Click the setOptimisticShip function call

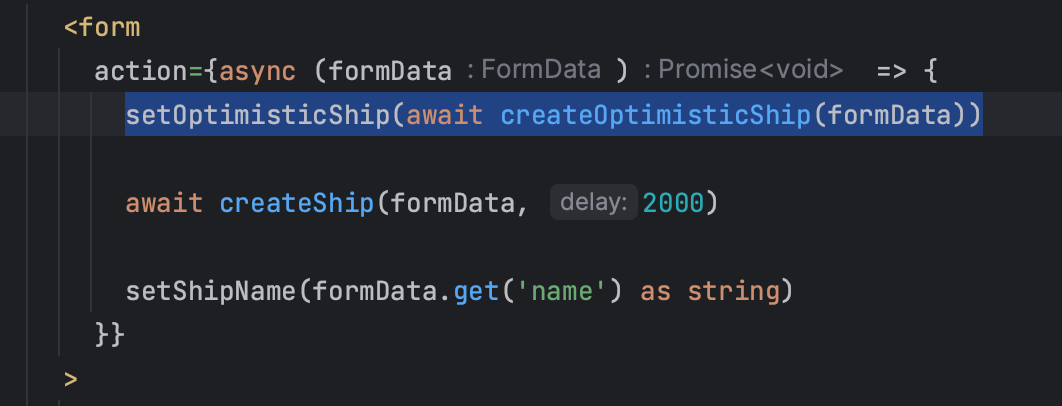257,115
